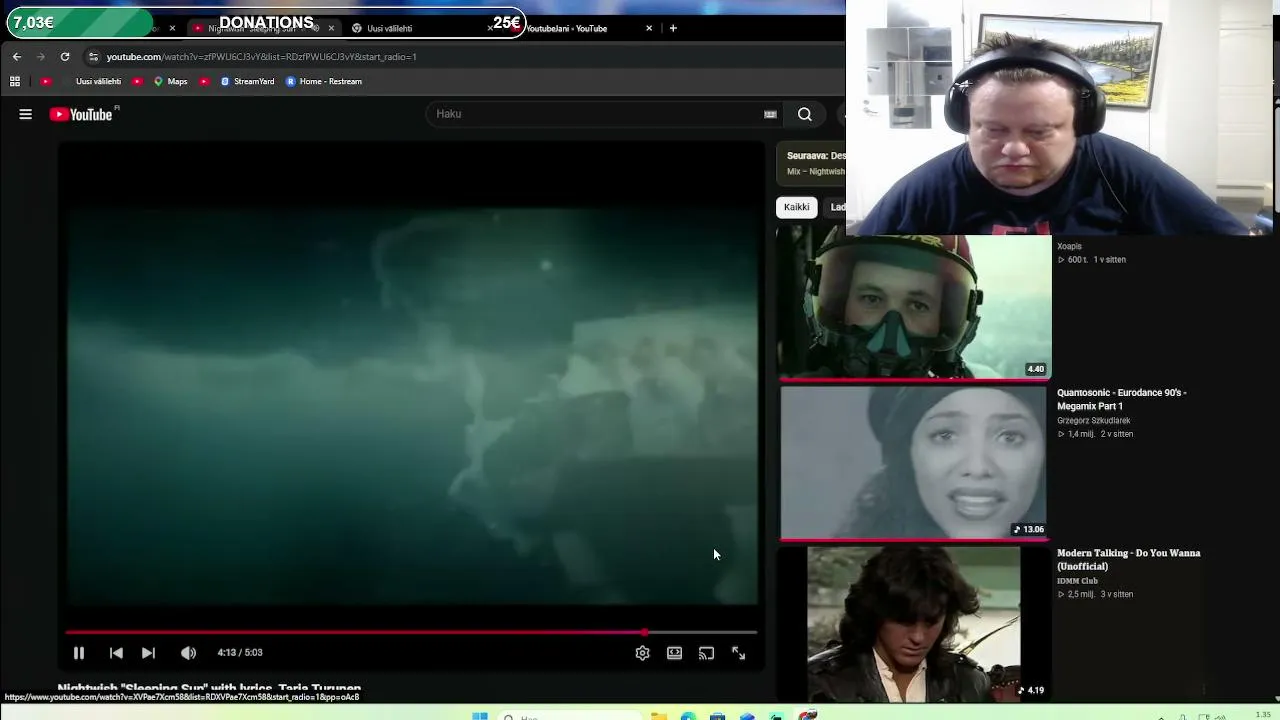Go to YouTube home via logo

83,114
